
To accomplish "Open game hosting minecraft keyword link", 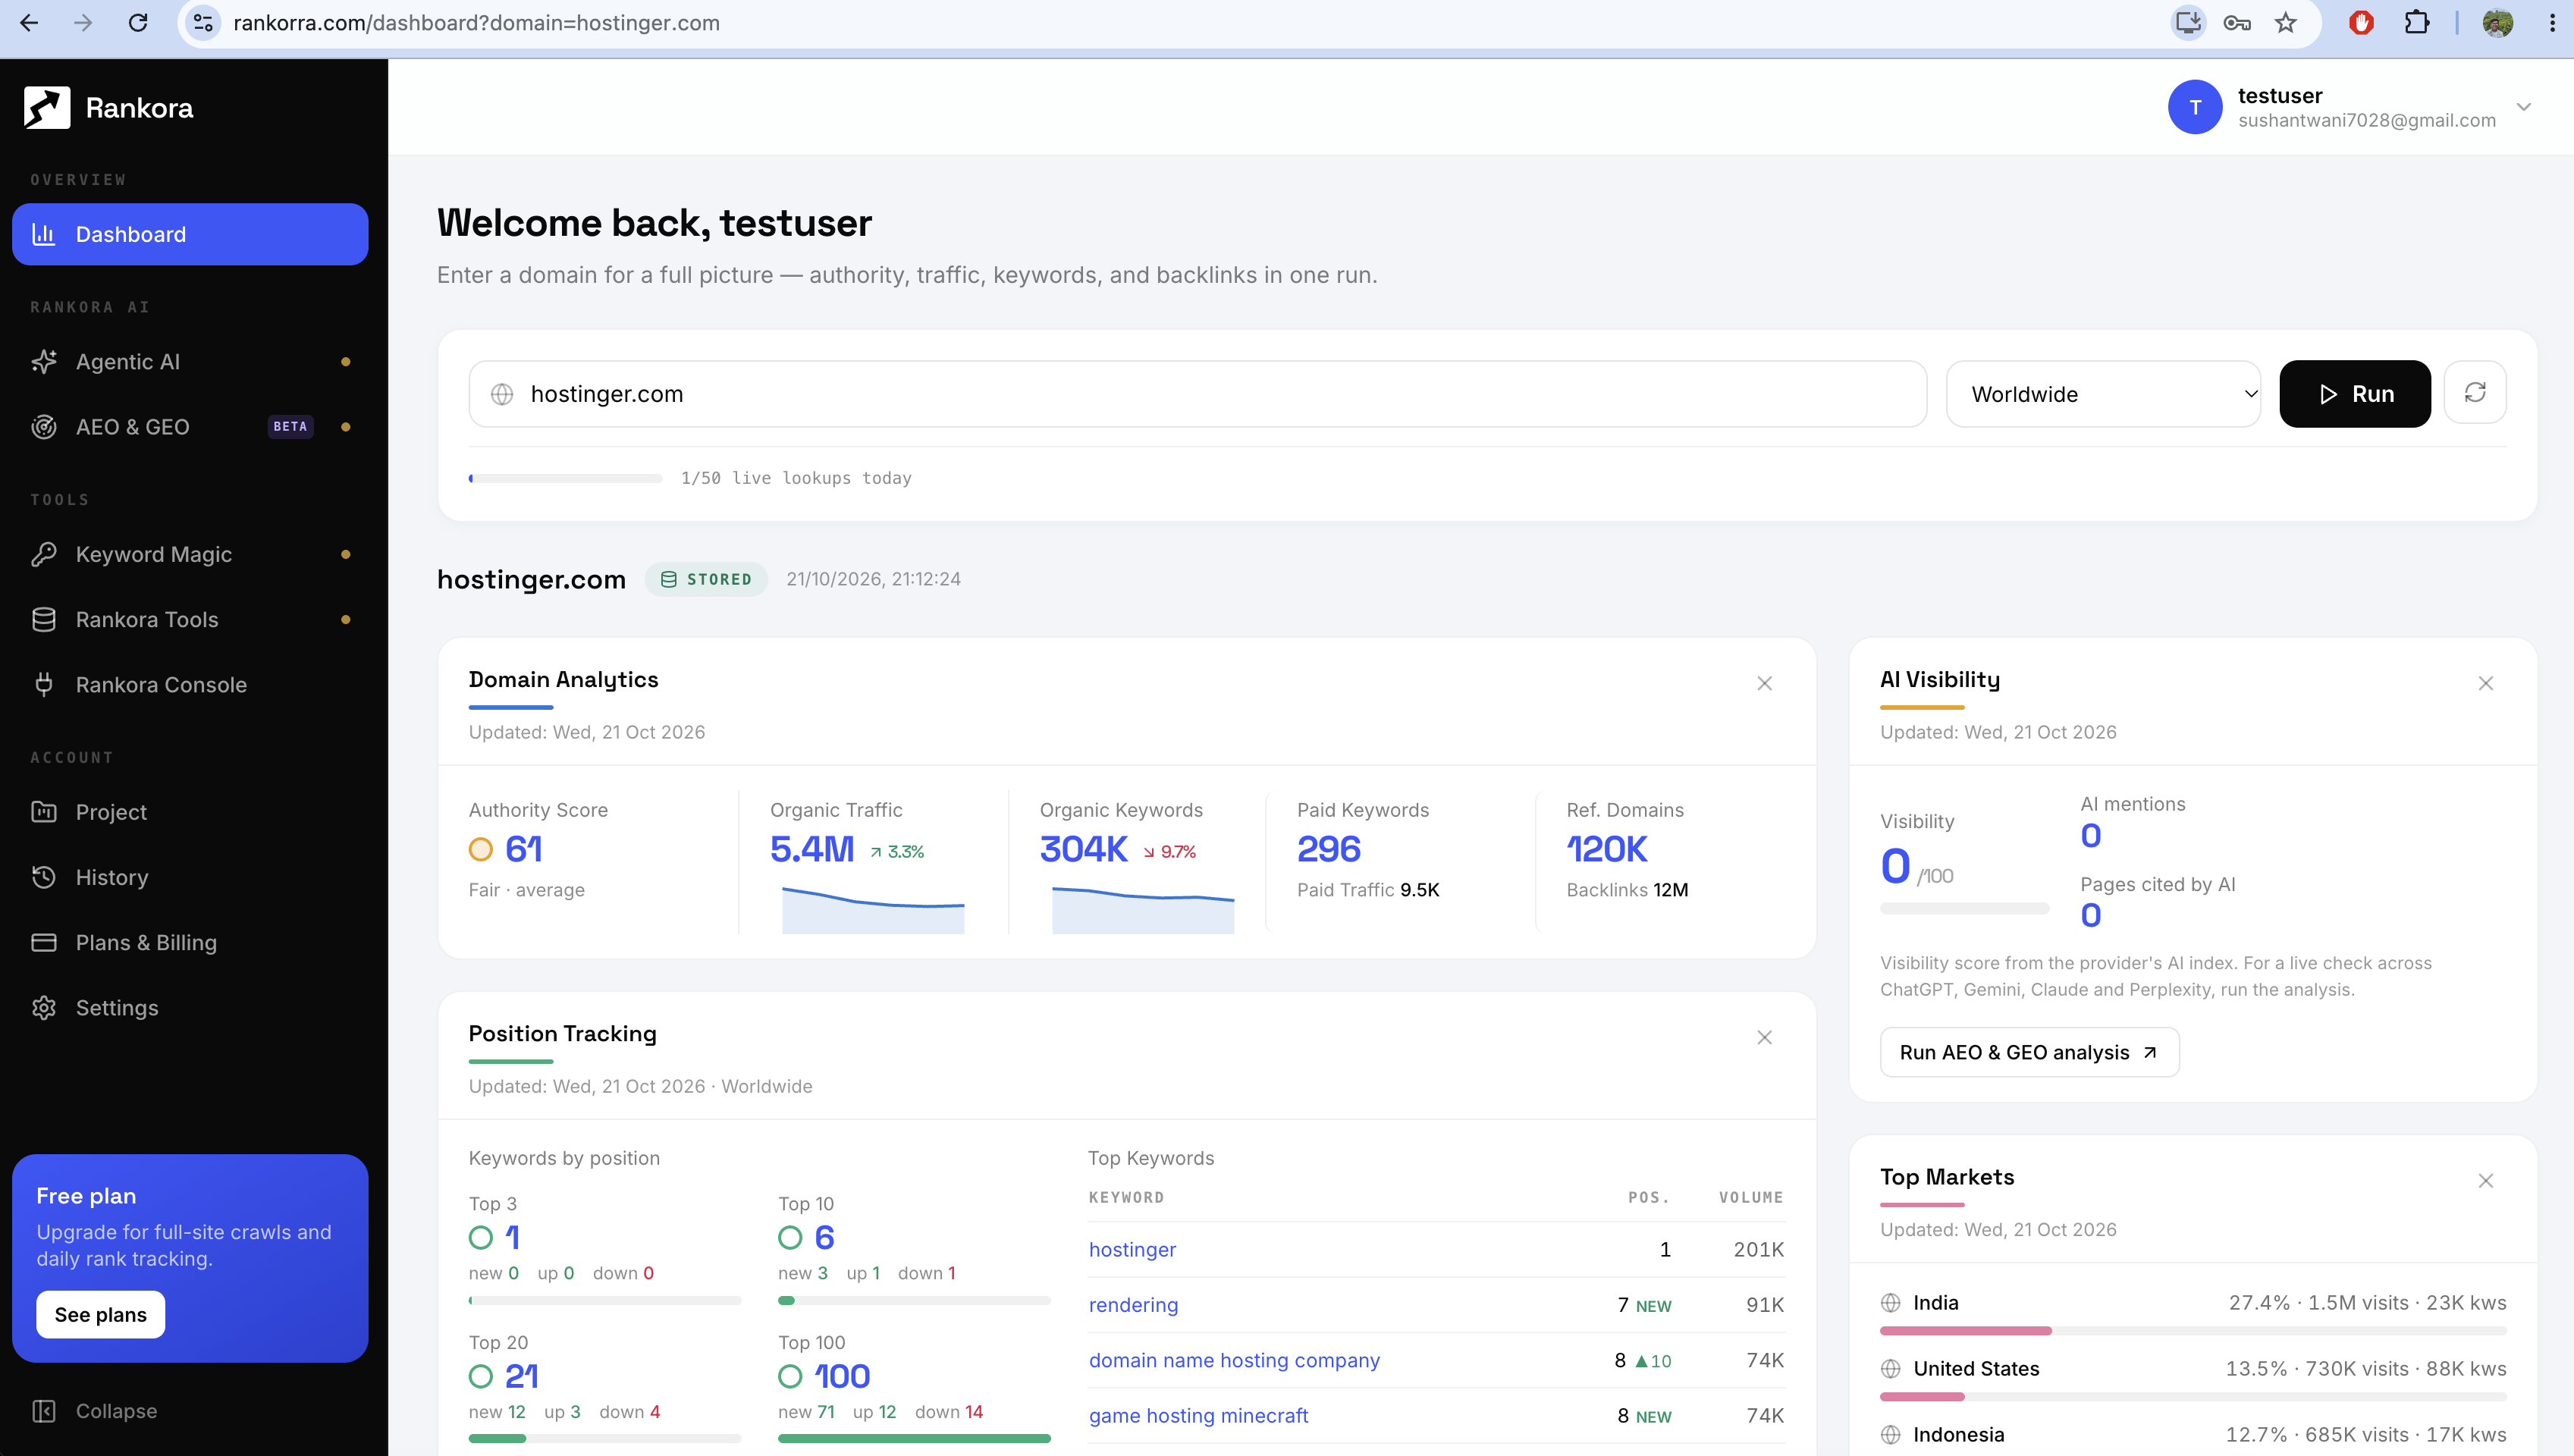I will click(1198, 1415).
